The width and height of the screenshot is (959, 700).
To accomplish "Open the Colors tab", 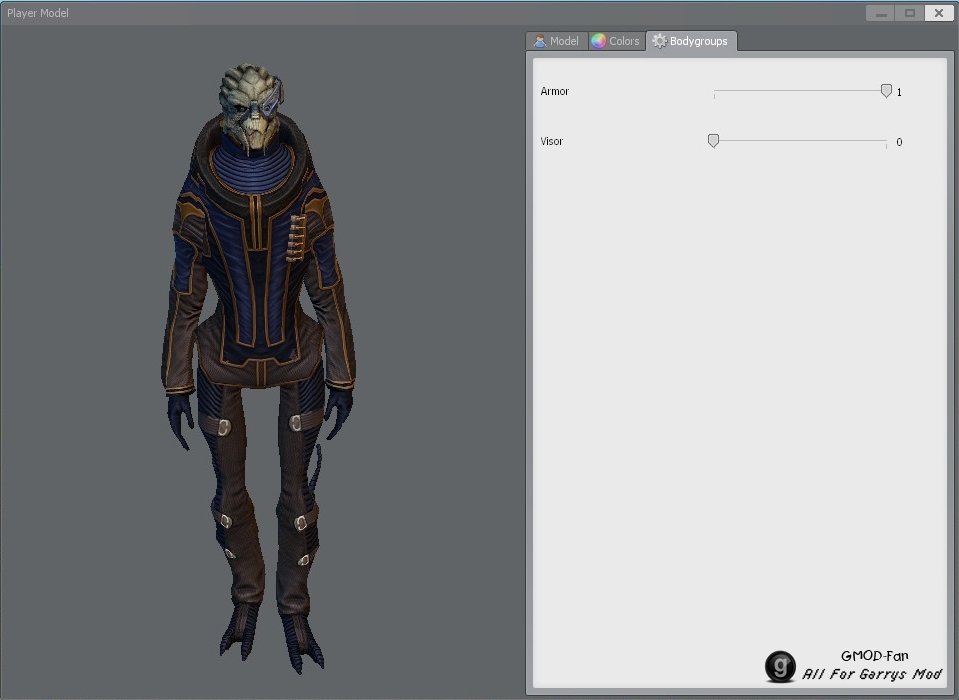I will pos(616,41).
